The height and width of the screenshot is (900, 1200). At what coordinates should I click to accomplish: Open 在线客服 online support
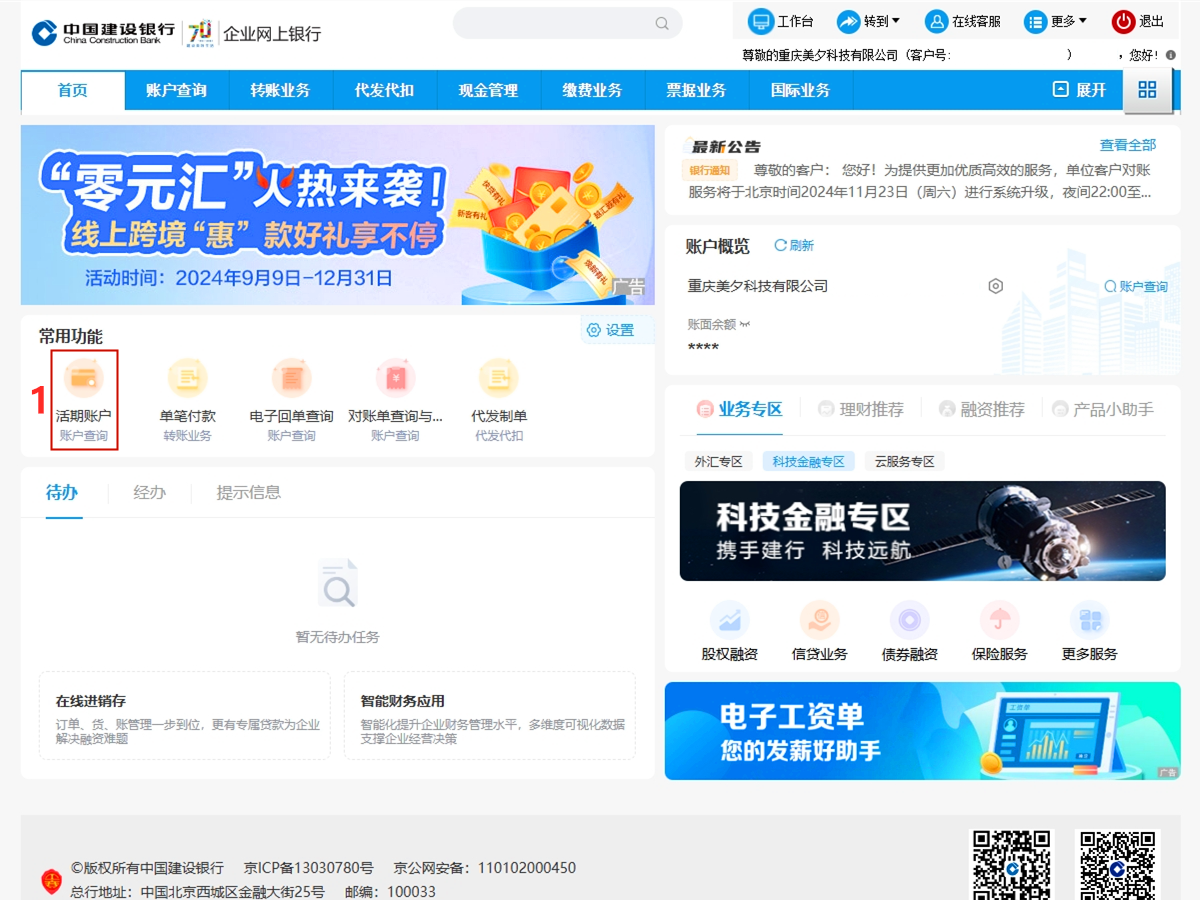point(963,21)
